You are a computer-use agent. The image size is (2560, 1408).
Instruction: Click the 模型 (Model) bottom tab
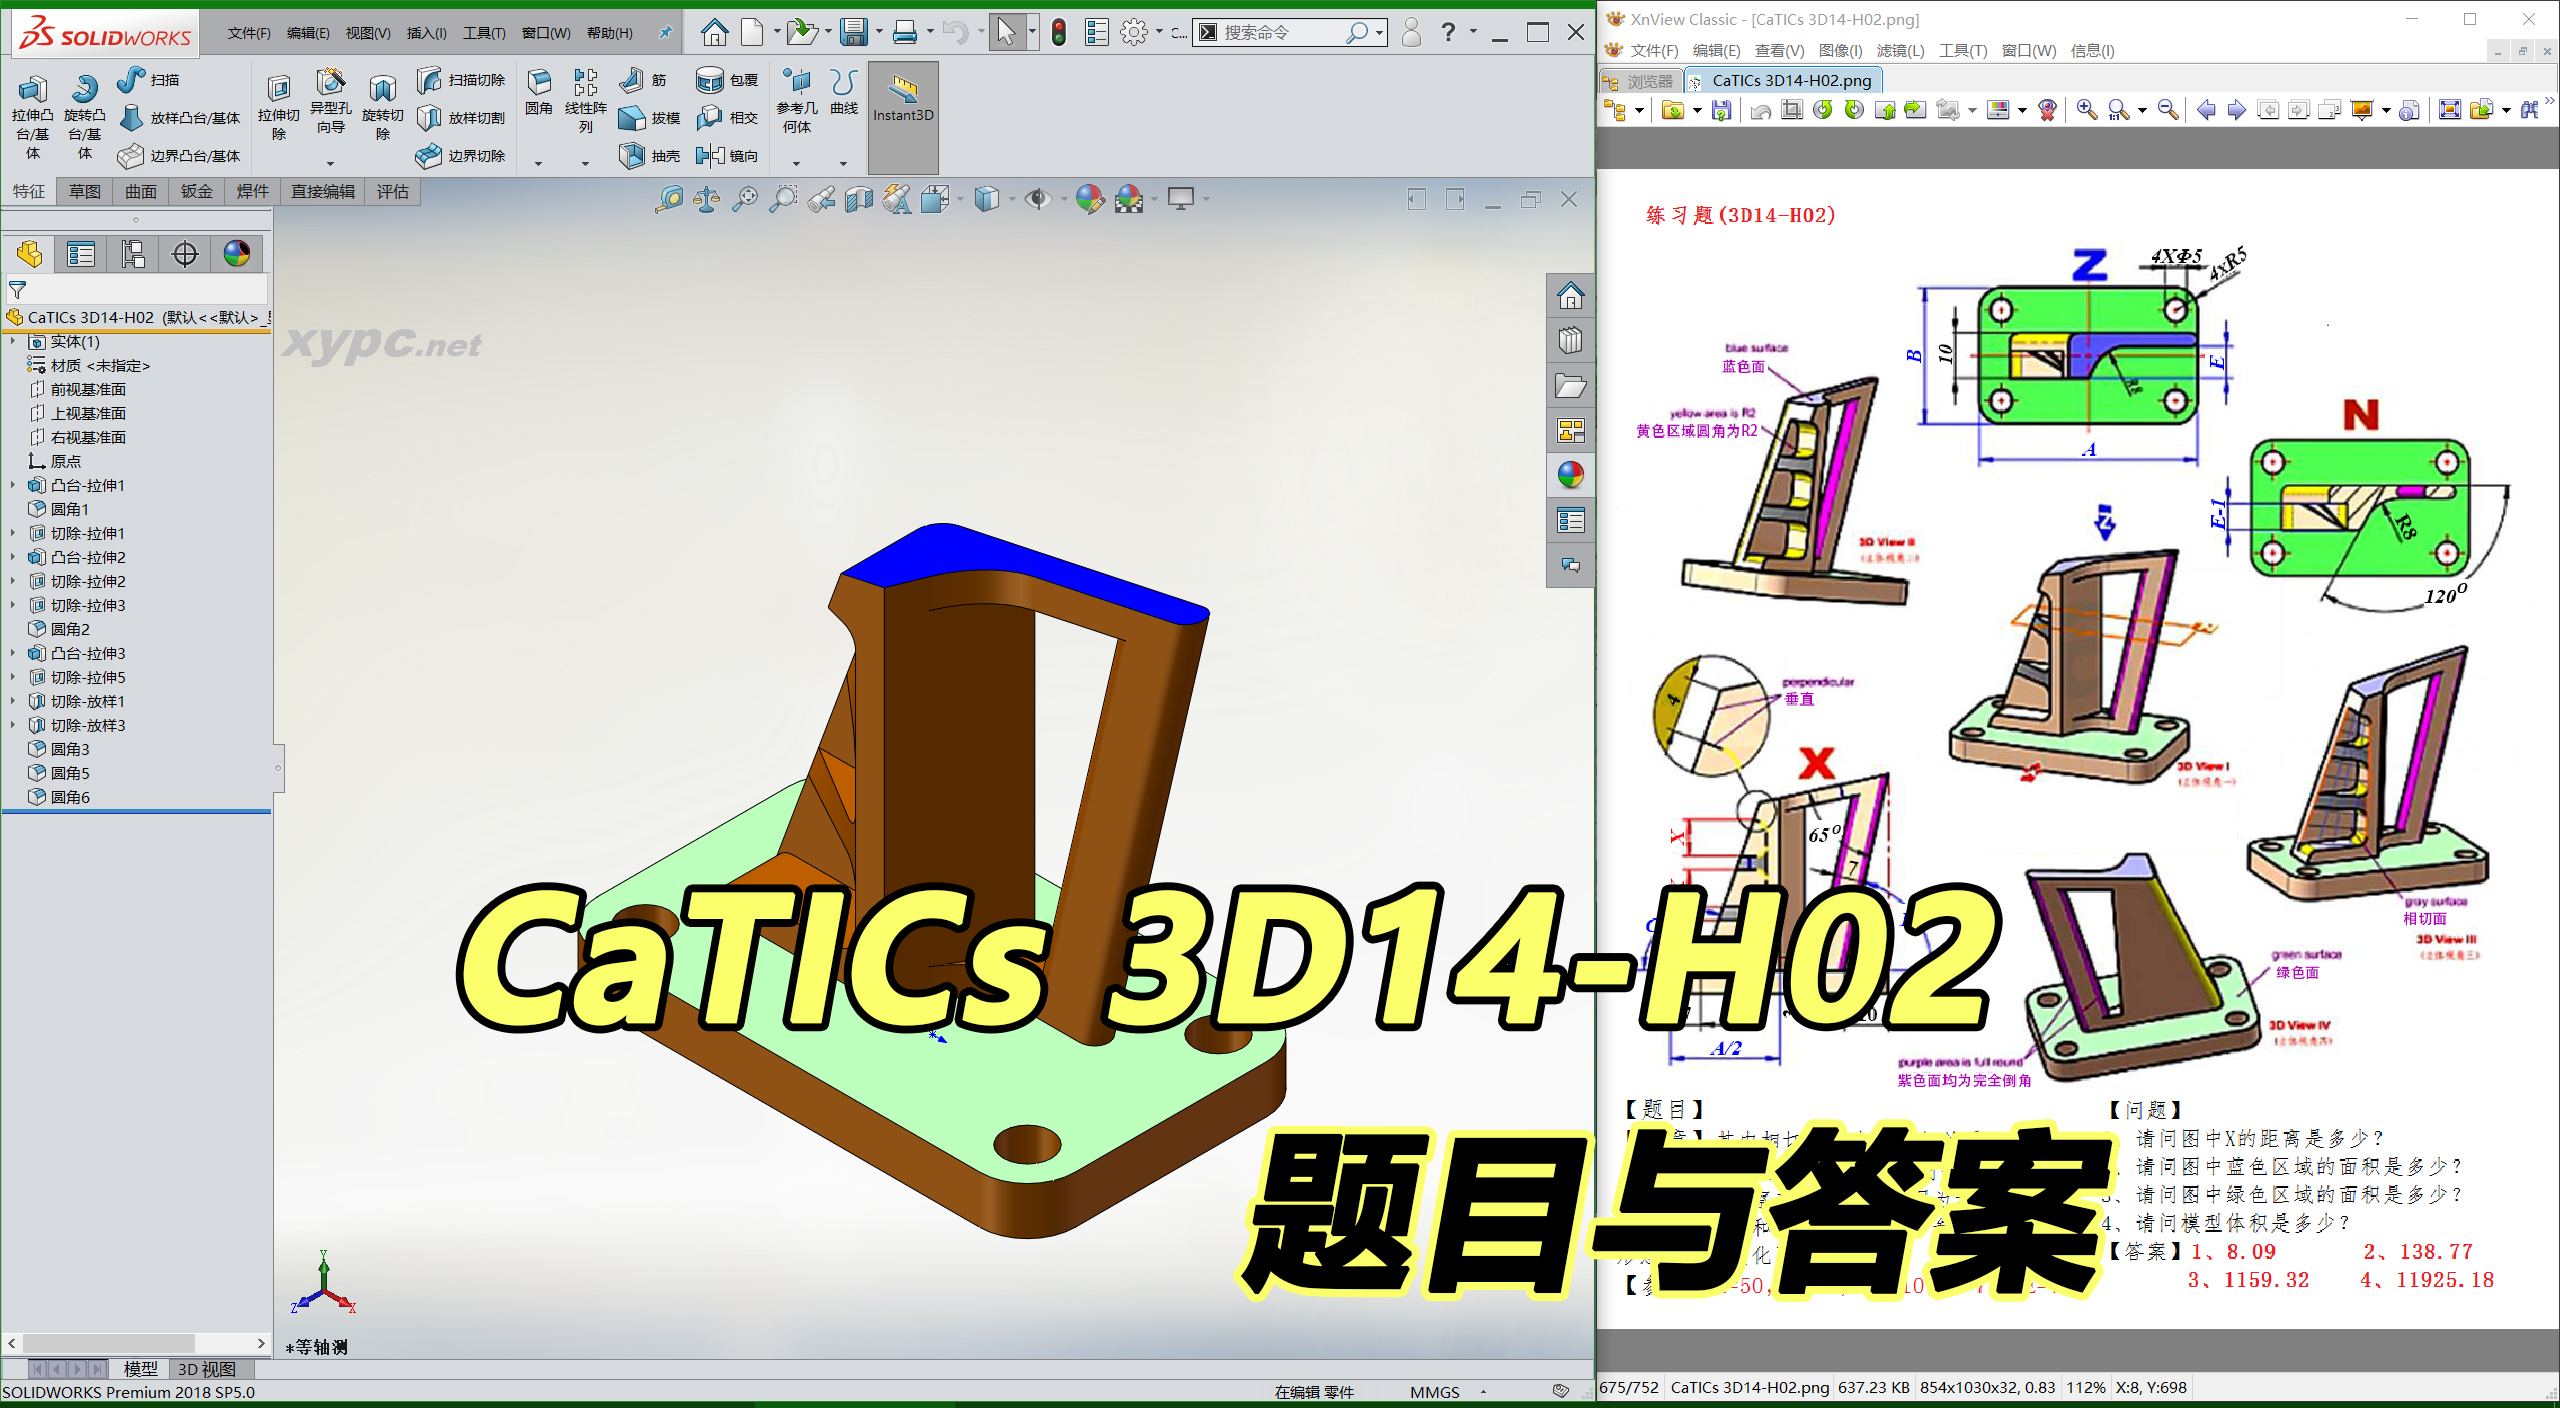[x=140, y=1369]
